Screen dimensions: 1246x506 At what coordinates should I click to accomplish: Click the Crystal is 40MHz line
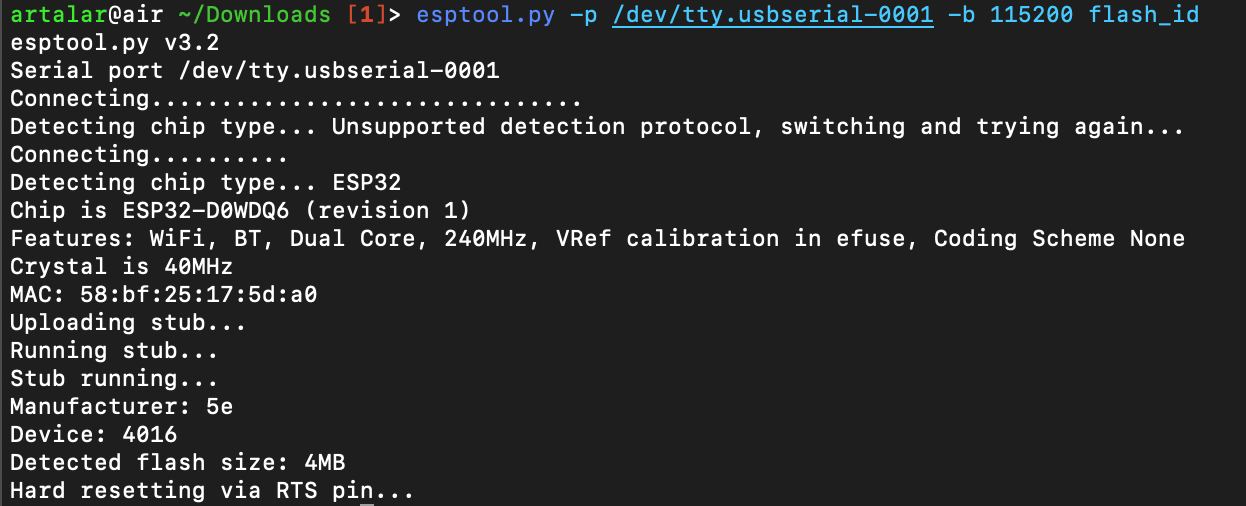122,267
